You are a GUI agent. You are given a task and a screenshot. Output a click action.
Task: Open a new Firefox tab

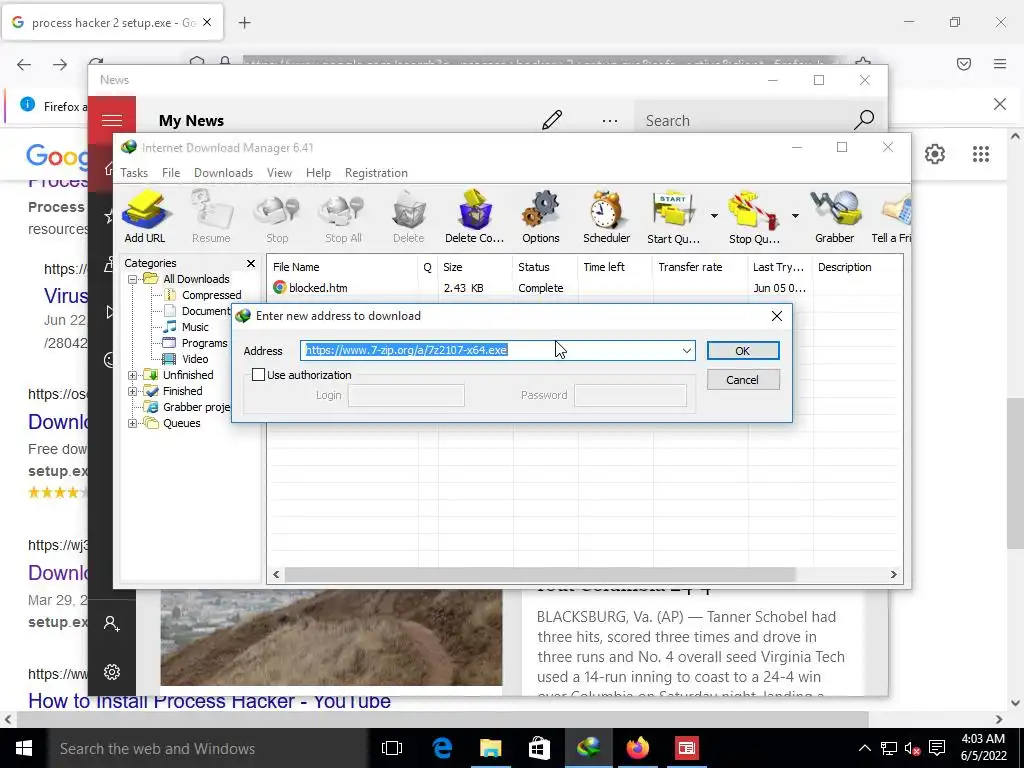(244, 23)
